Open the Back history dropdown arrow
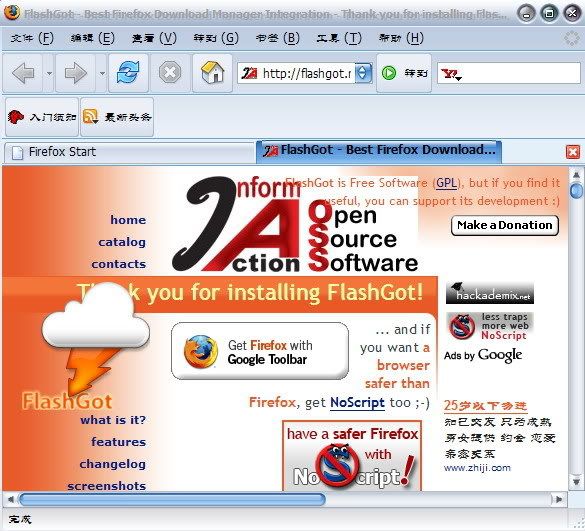 click(49, 73)
